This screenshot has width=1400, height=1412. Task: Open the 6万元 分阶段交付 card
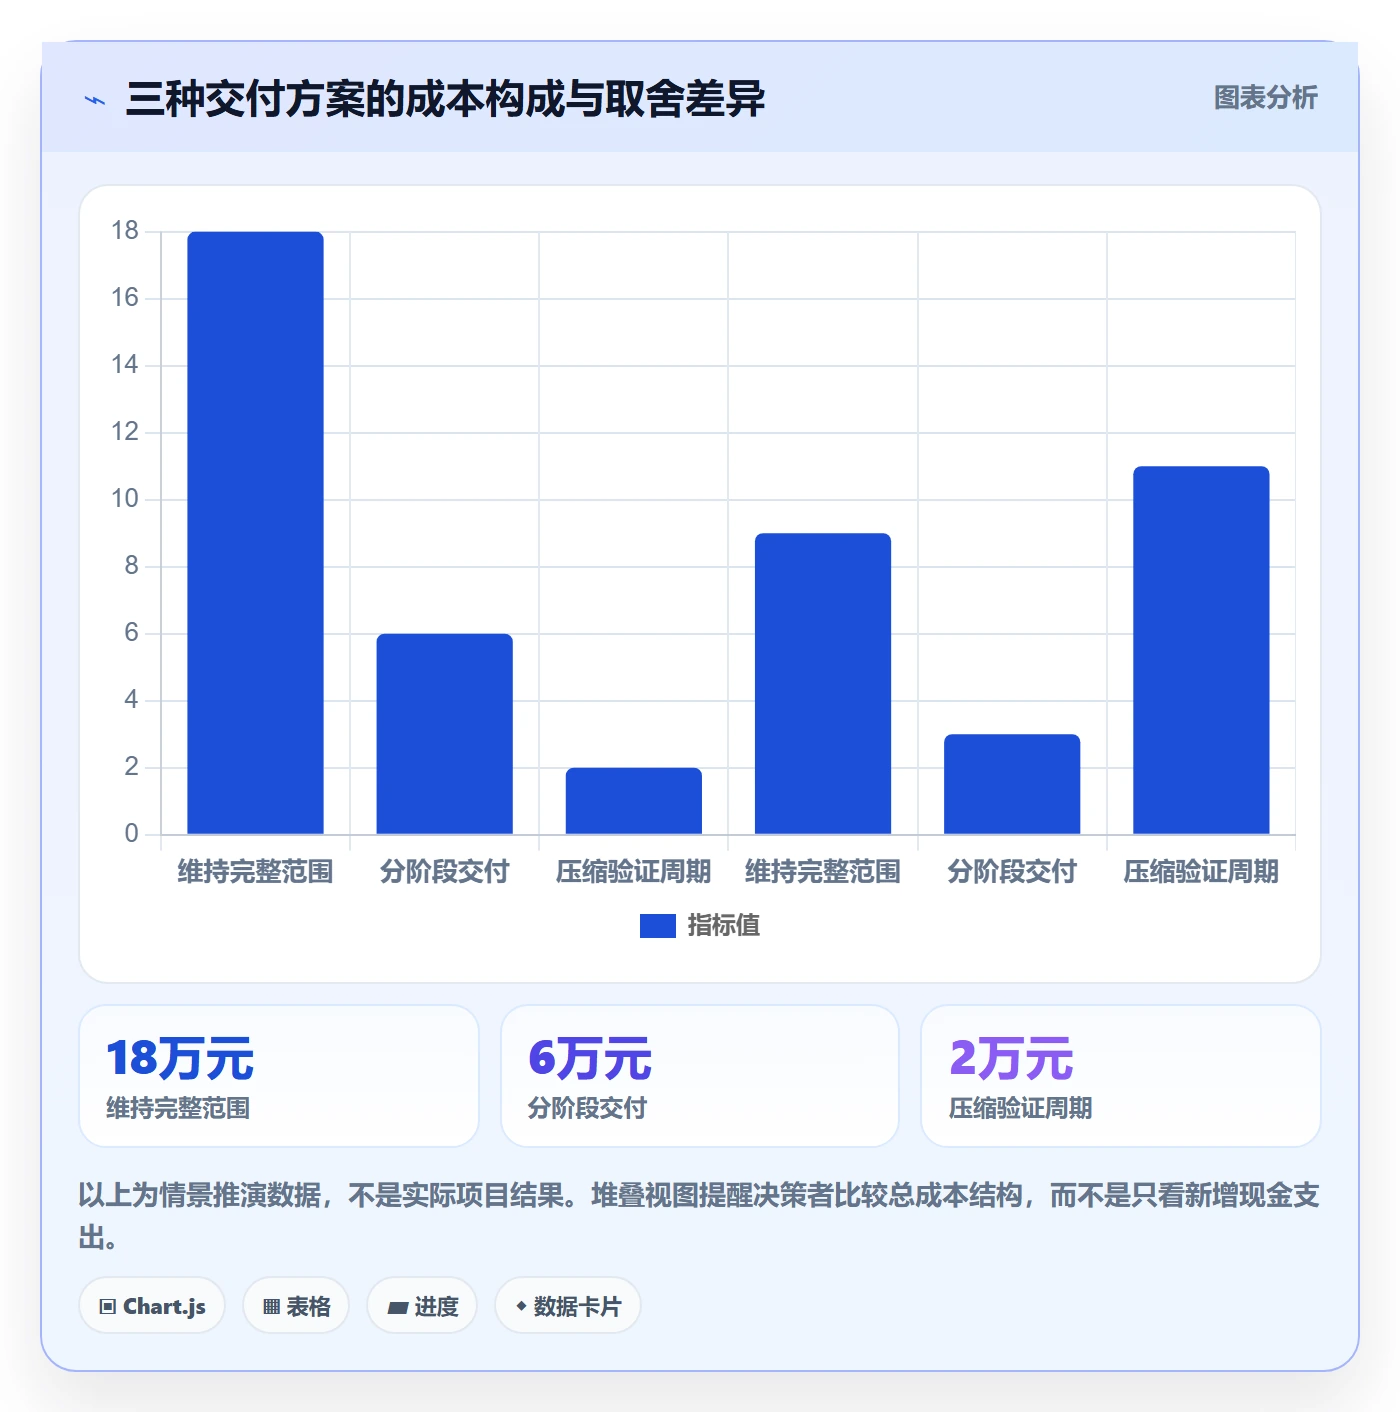pos(700,1076)
